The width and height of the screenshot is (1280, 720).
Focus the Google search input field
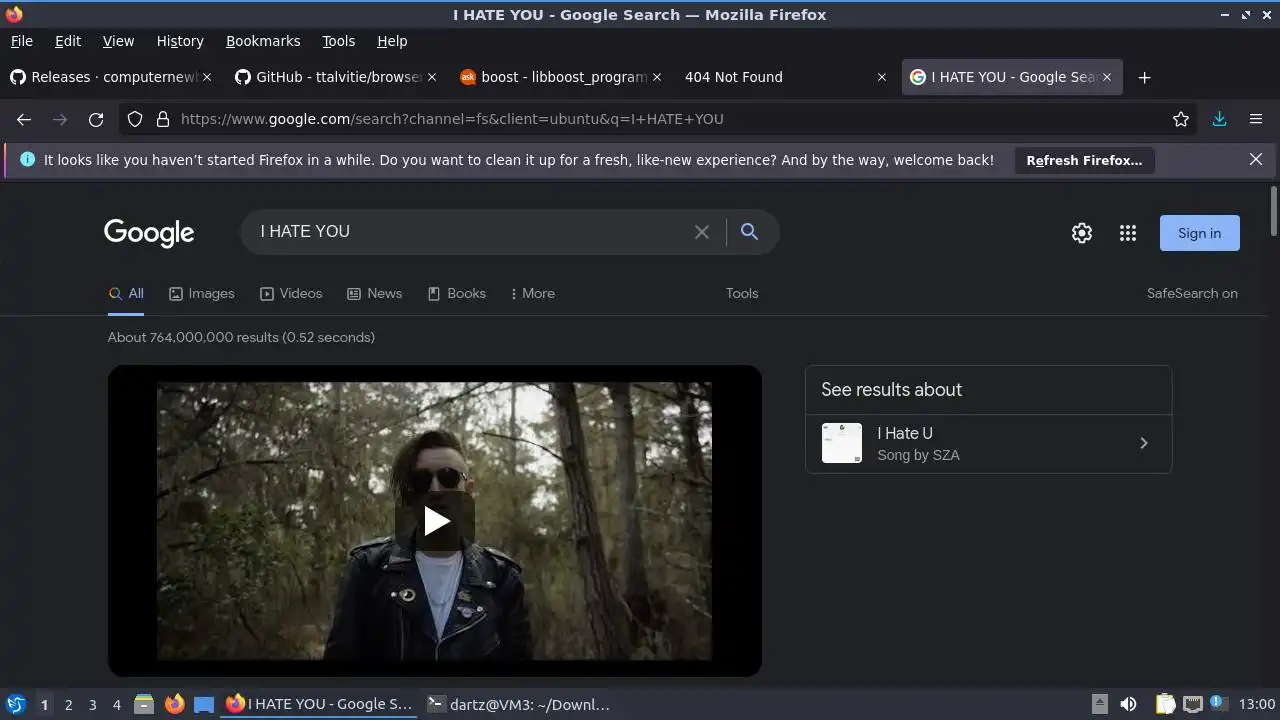(470, 232)
